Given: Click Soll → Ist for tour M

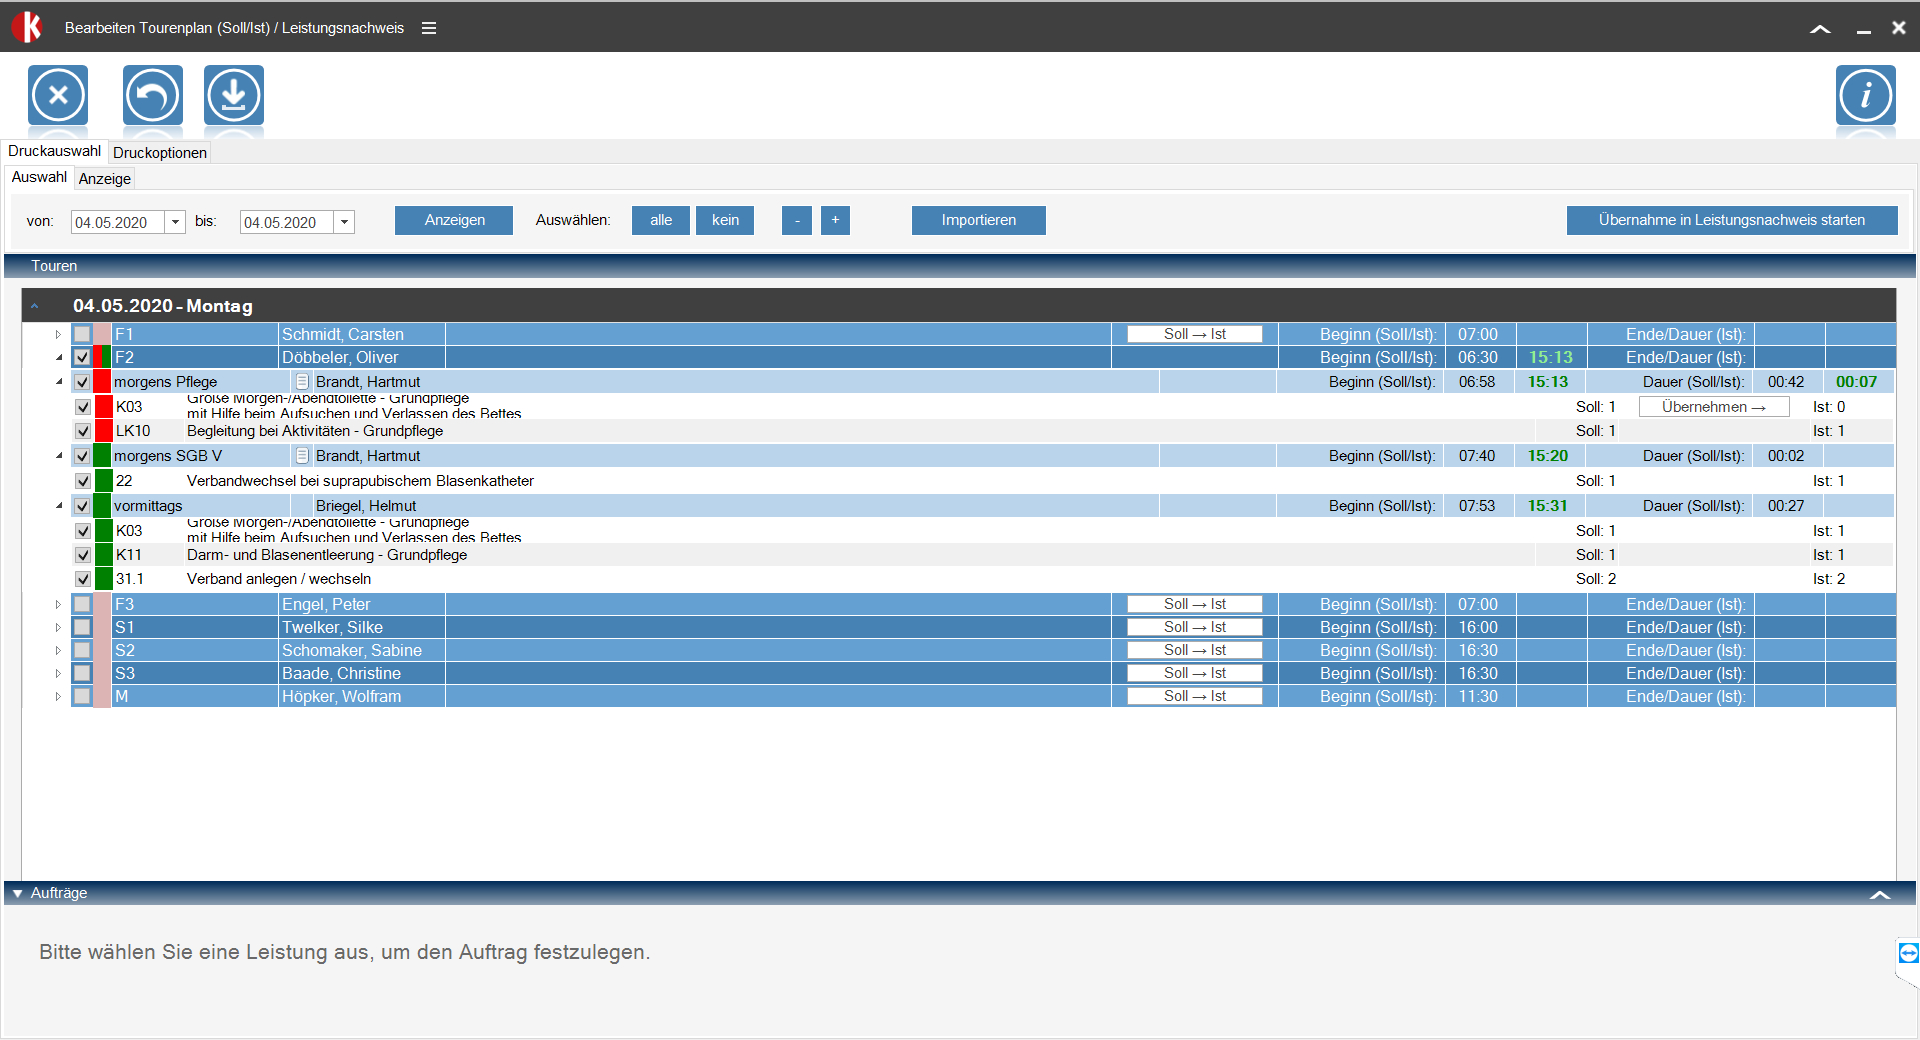Looking at the screenshot, I should pos(1195,696).
